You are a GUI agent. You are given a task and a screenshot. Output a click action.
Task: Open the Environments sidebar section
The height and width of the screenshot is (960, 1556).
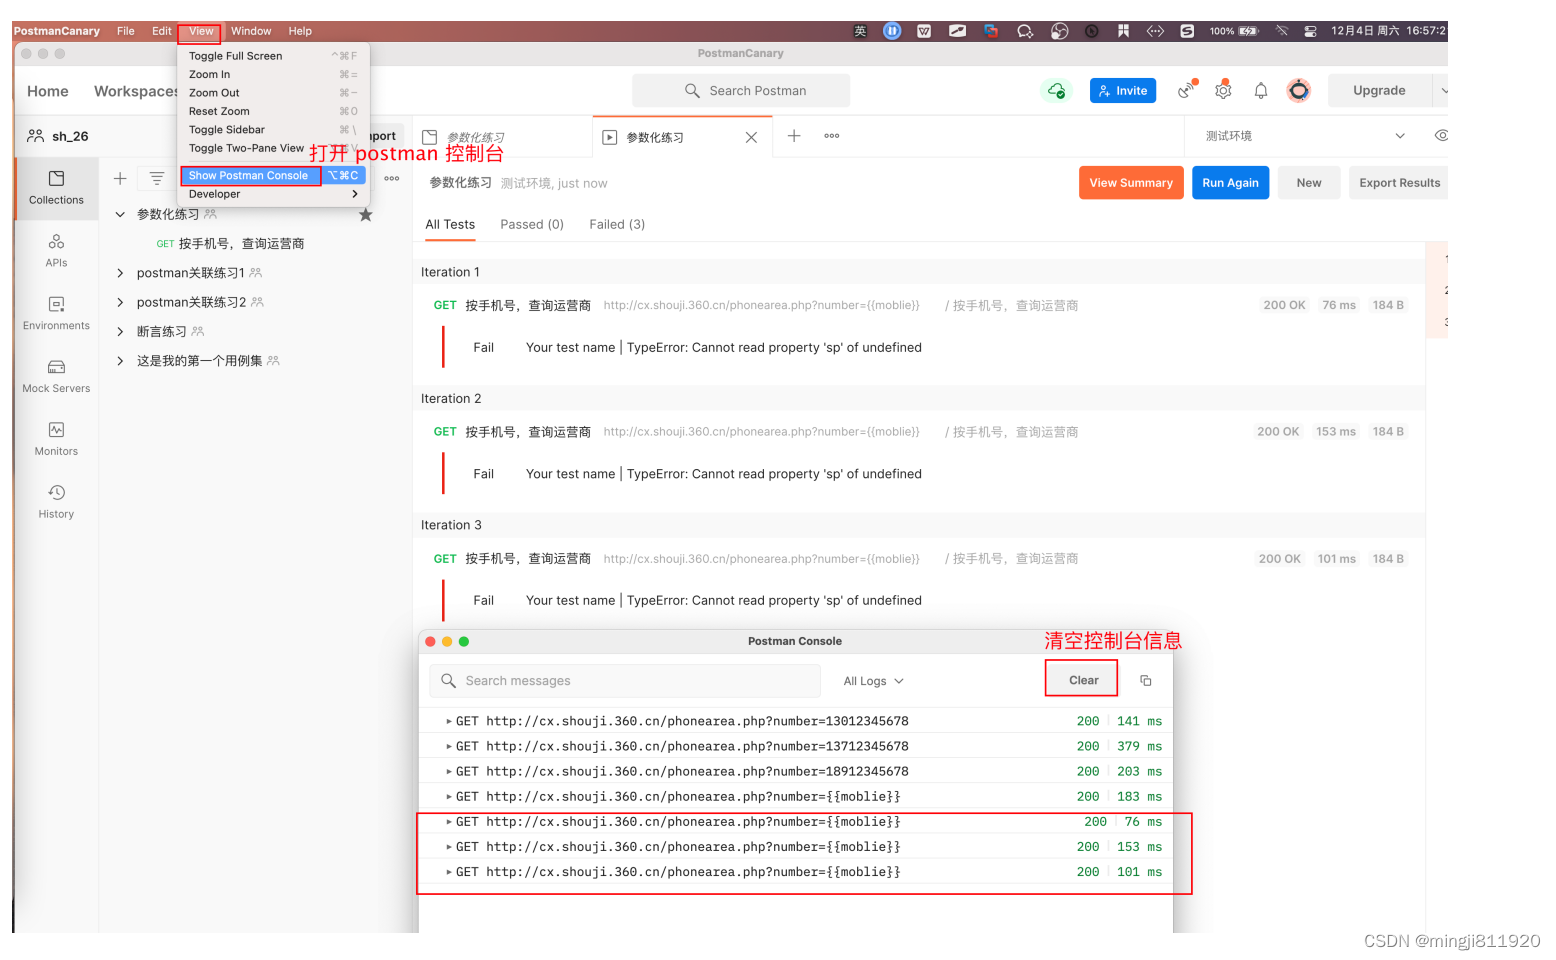[x=56, y=313]
